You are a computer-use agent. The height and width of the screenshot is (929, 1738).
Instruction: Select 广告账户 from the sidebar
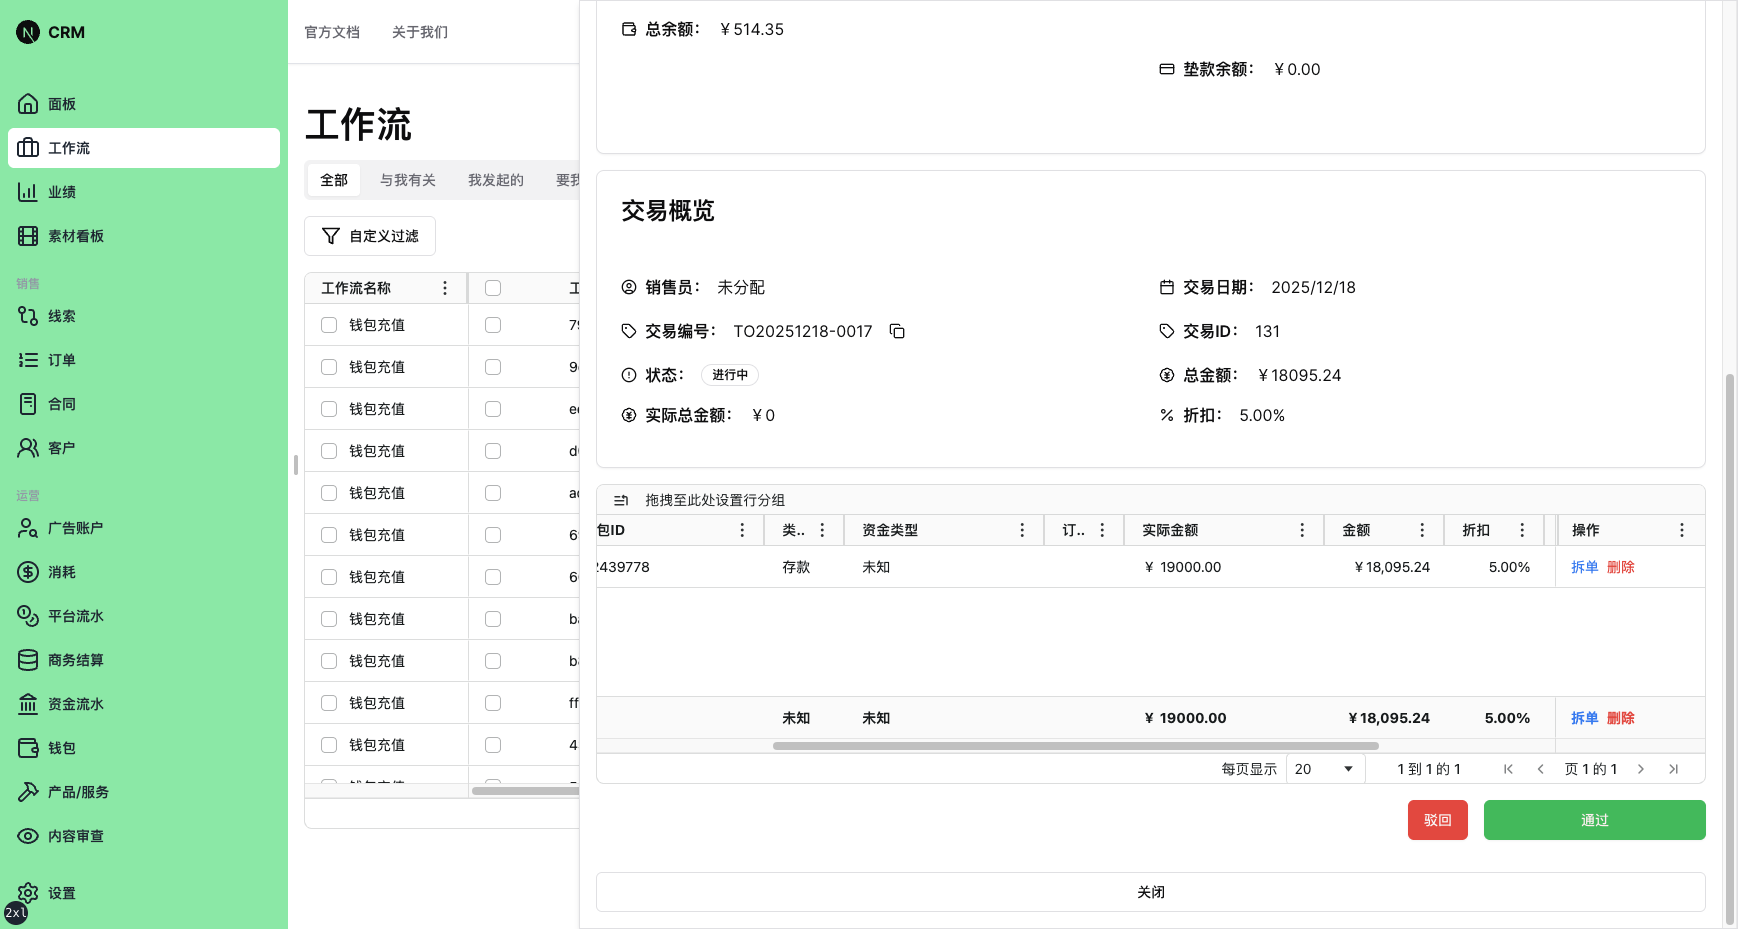73,527
